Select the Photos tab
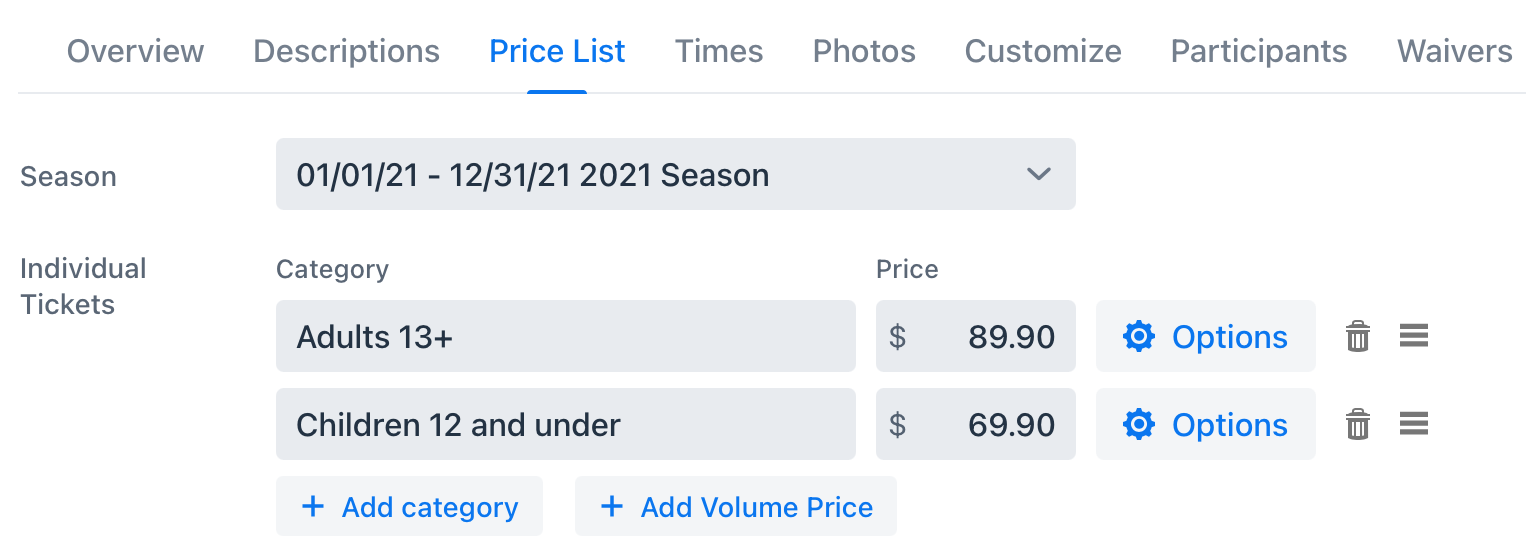 pyautogui.click(x=864, y=51)
